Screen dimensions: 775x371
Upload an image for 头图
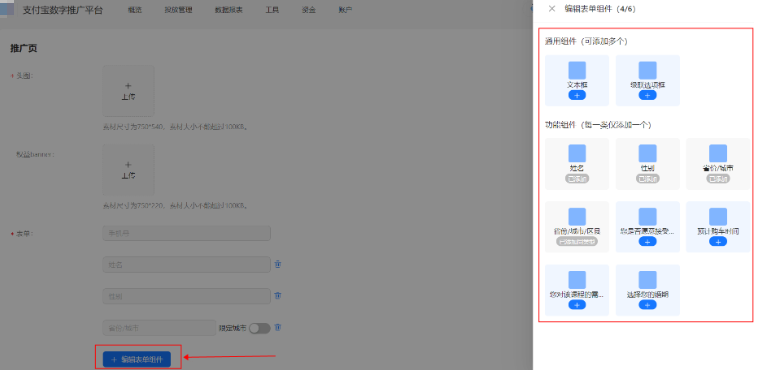click(128, 91)
